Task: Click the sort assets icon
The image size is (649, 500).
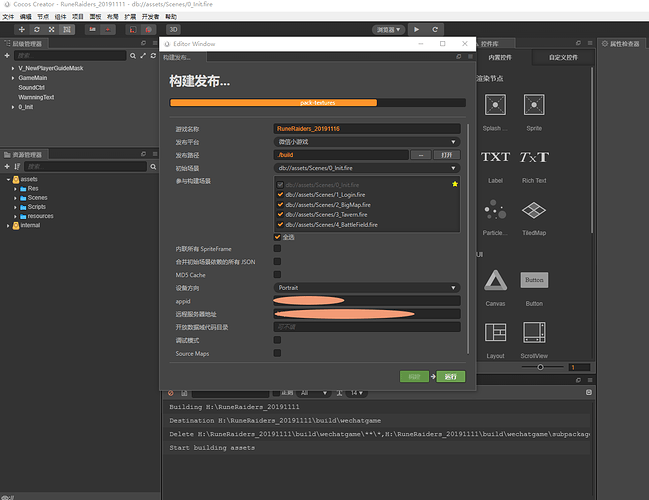Action: [17, 166]
